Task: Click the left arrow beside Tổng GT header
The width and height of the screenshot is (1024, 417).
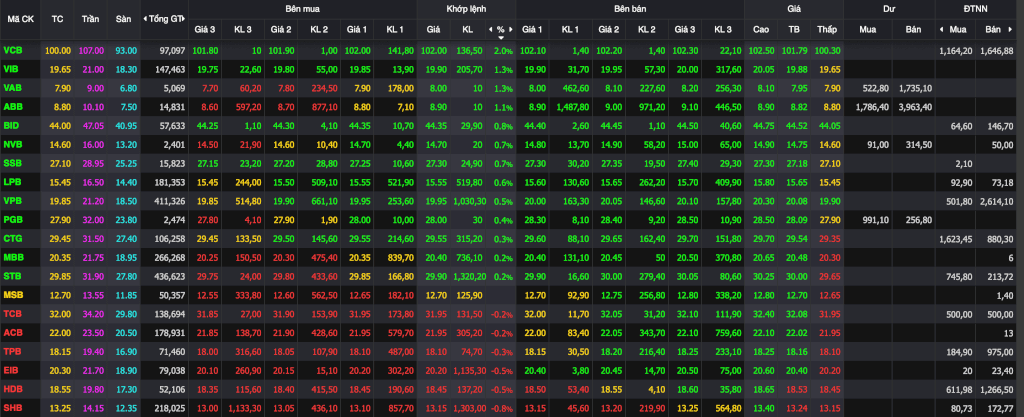Action: 144,19
